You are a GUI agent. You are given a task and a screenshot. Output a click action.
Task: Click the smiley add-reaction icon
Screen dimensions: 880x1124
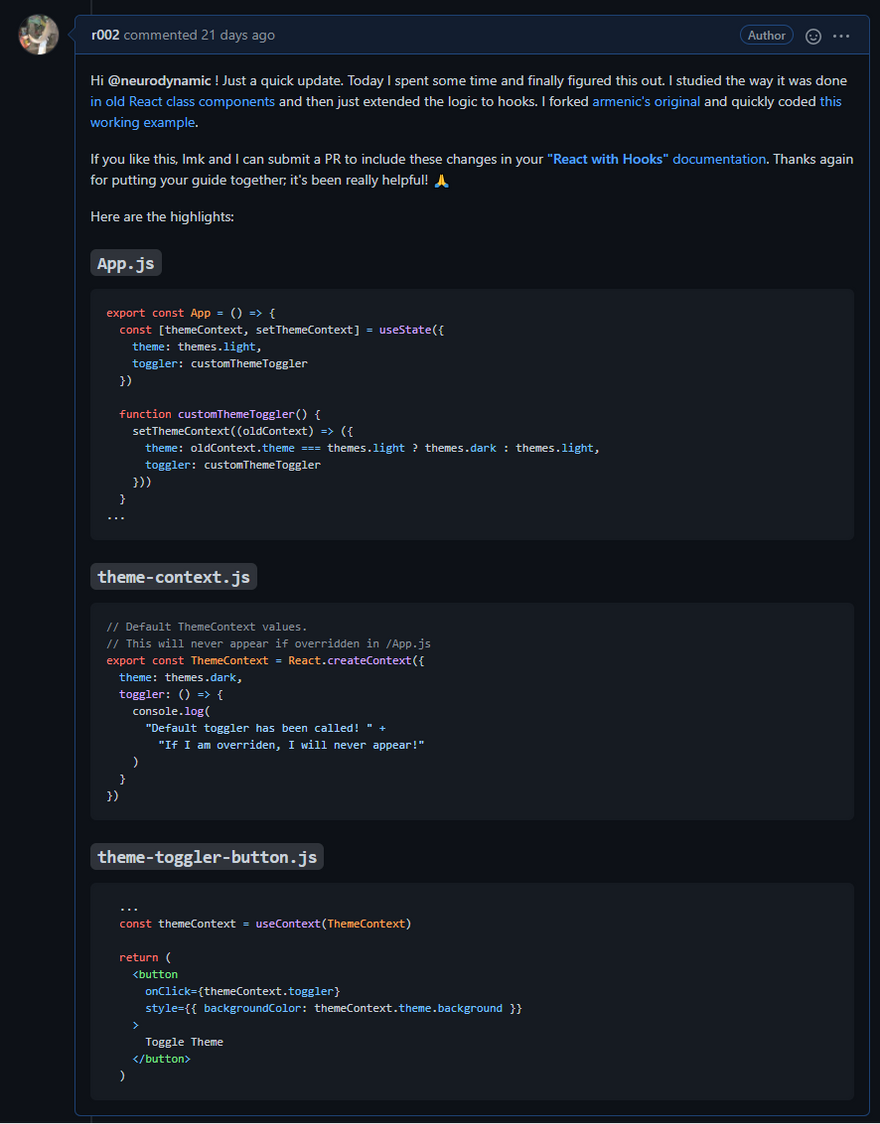[813, 36]
